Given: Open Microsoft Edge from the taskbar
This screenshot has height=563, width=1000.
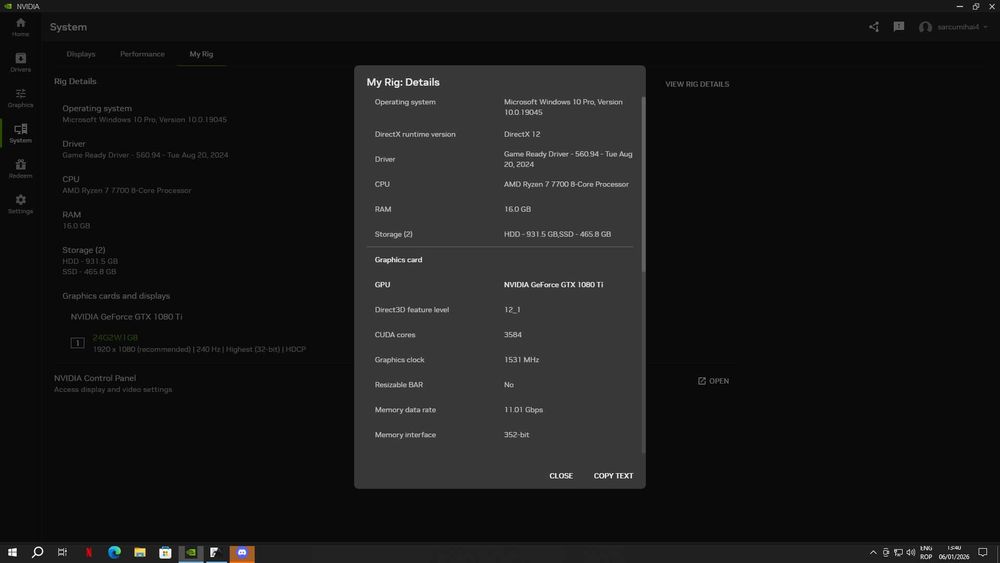Looking at the screenshot, I should click(114, 552).
